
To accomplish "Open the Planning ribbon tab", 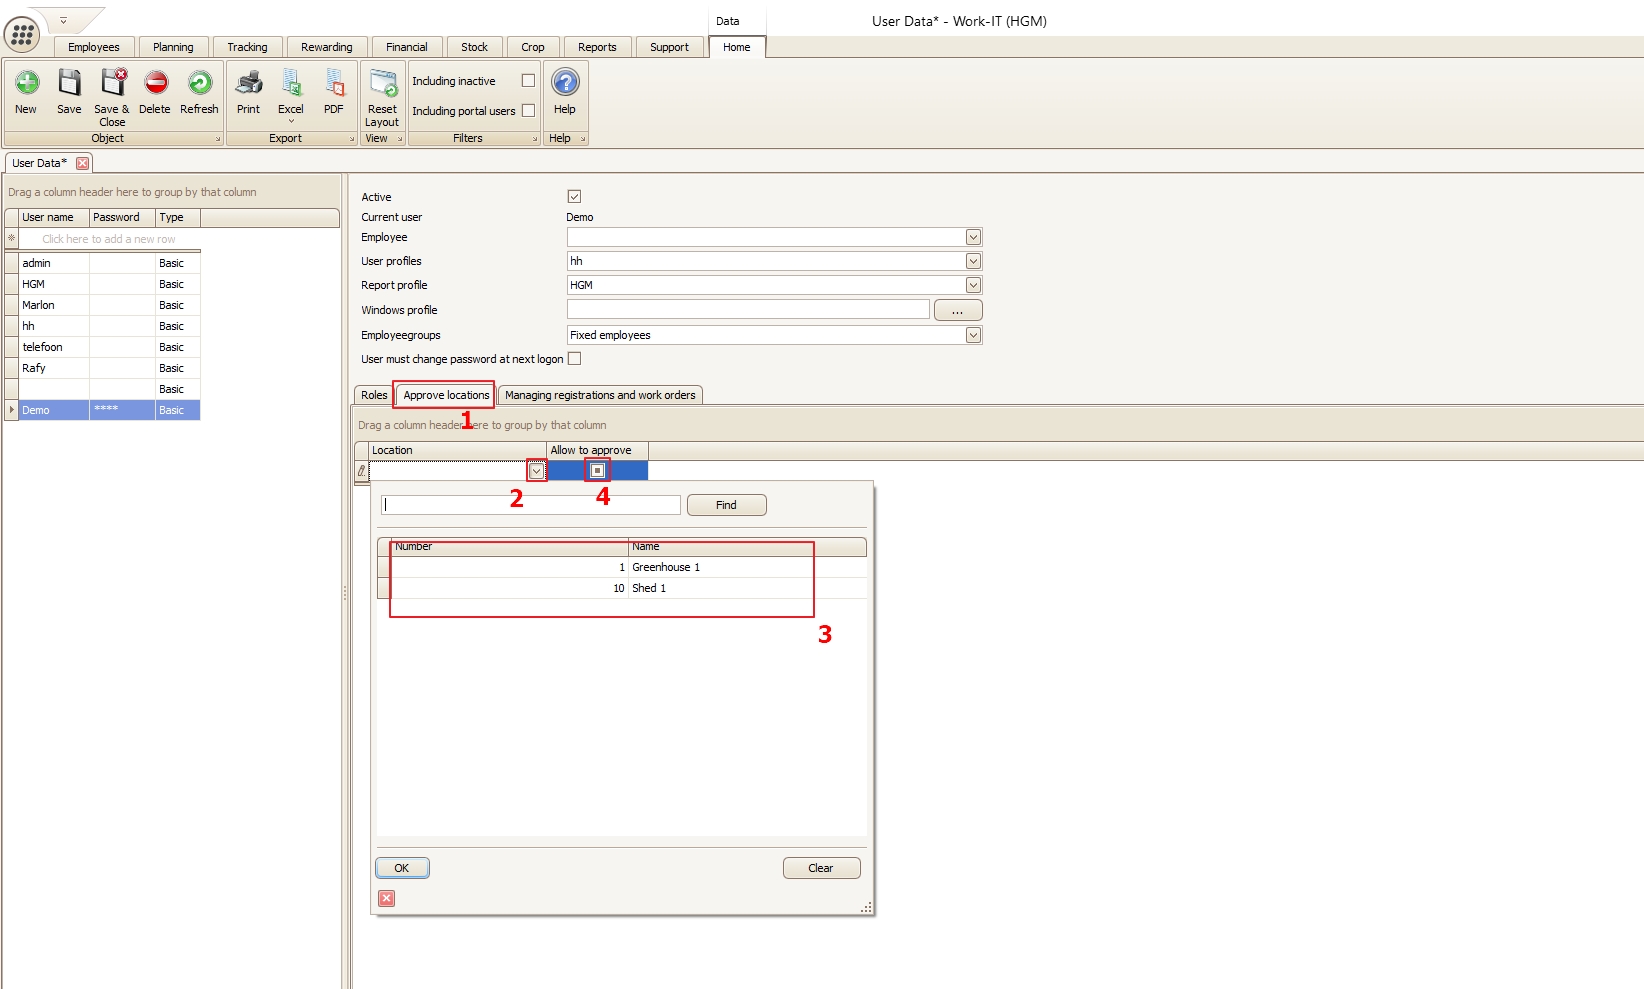I will [x=173, y=47].
